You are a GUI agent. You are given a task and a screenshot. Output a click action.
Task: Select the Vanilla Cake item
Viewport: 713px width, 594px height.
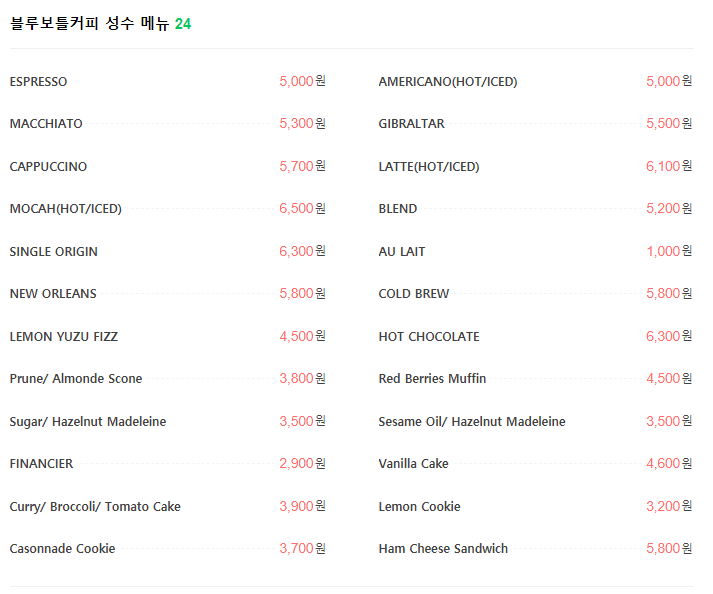[413, 464]
